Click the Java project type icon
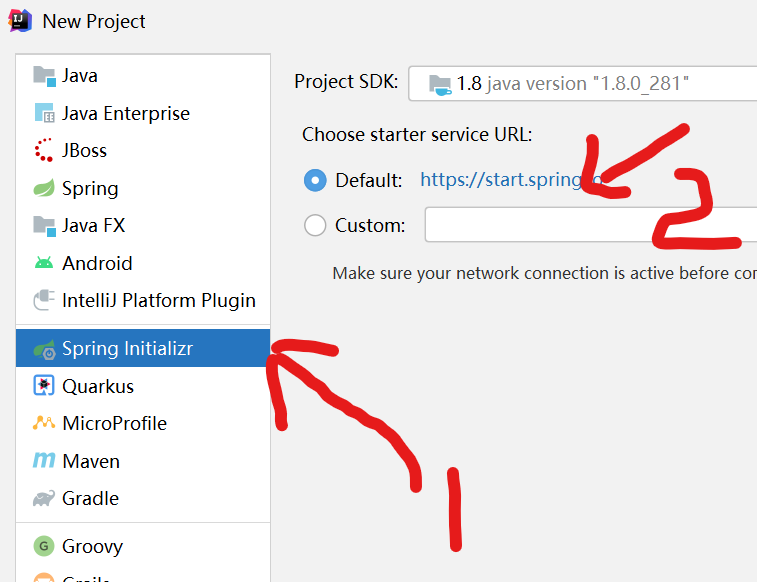The width and height of the screenshot is (757, 582). coord(44,76)
